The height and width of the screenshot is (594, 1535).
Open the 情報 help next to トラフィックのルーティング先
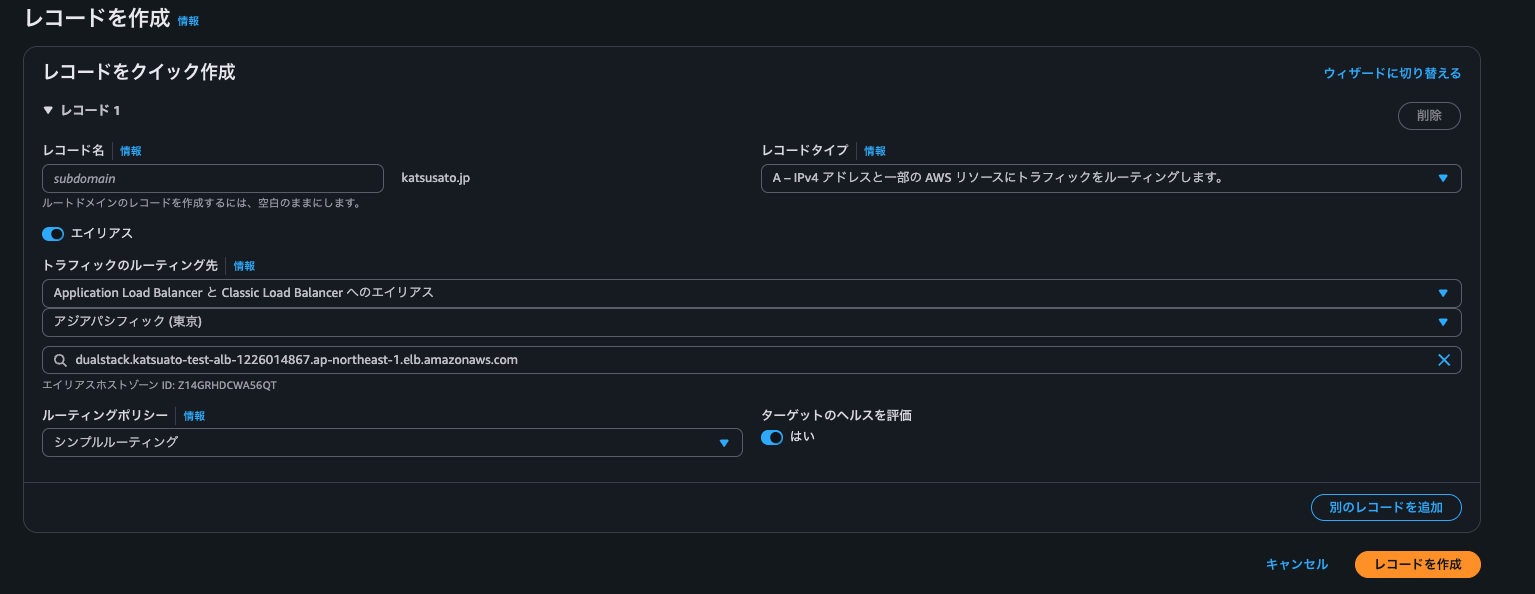(243, 266)
